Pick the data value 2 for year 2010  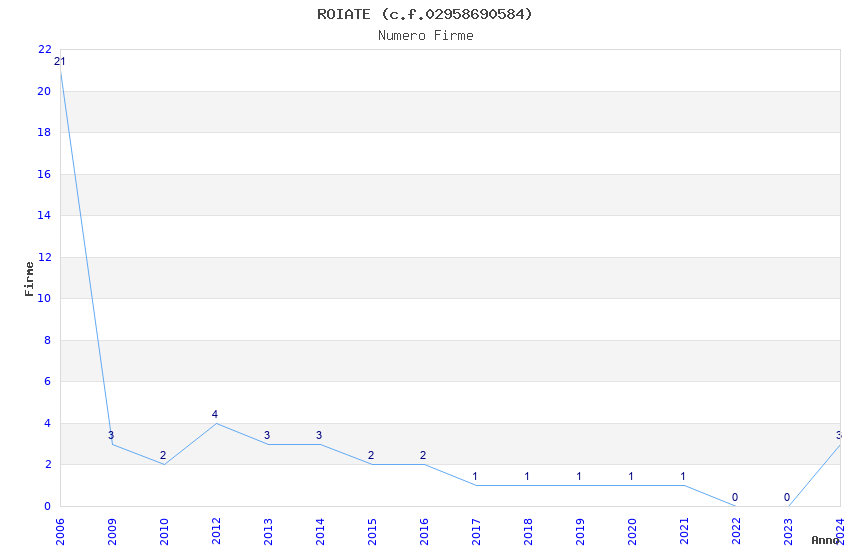pos(163,455)
